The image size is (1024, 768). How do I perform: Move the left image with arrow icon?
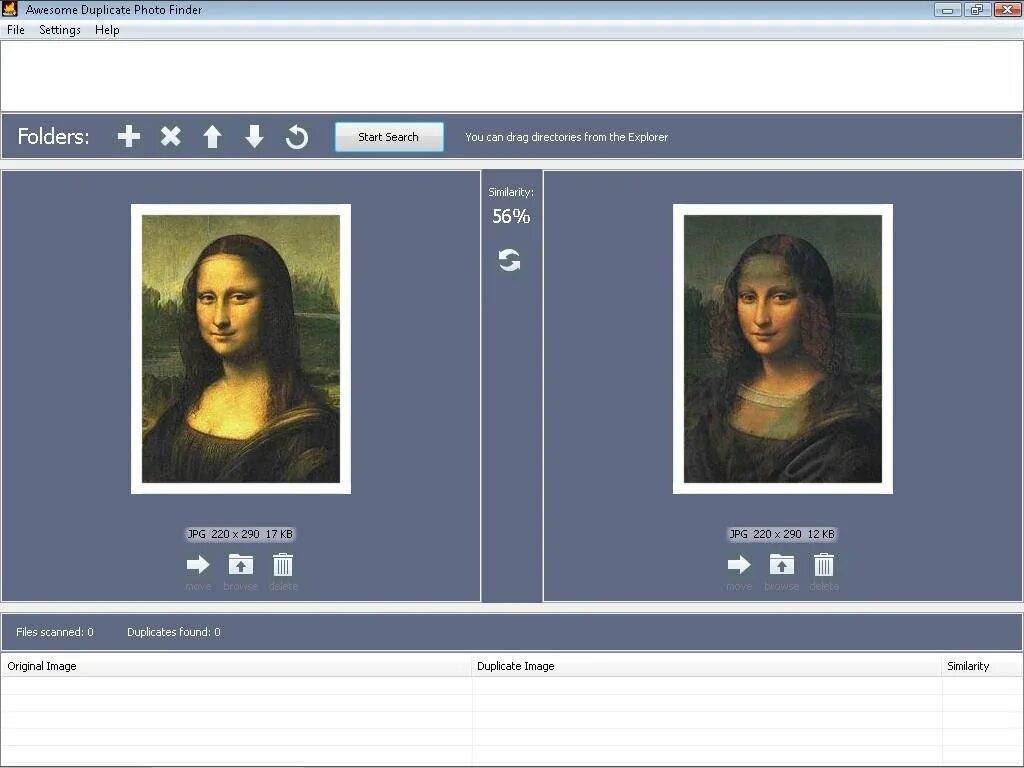coord(198,564)
